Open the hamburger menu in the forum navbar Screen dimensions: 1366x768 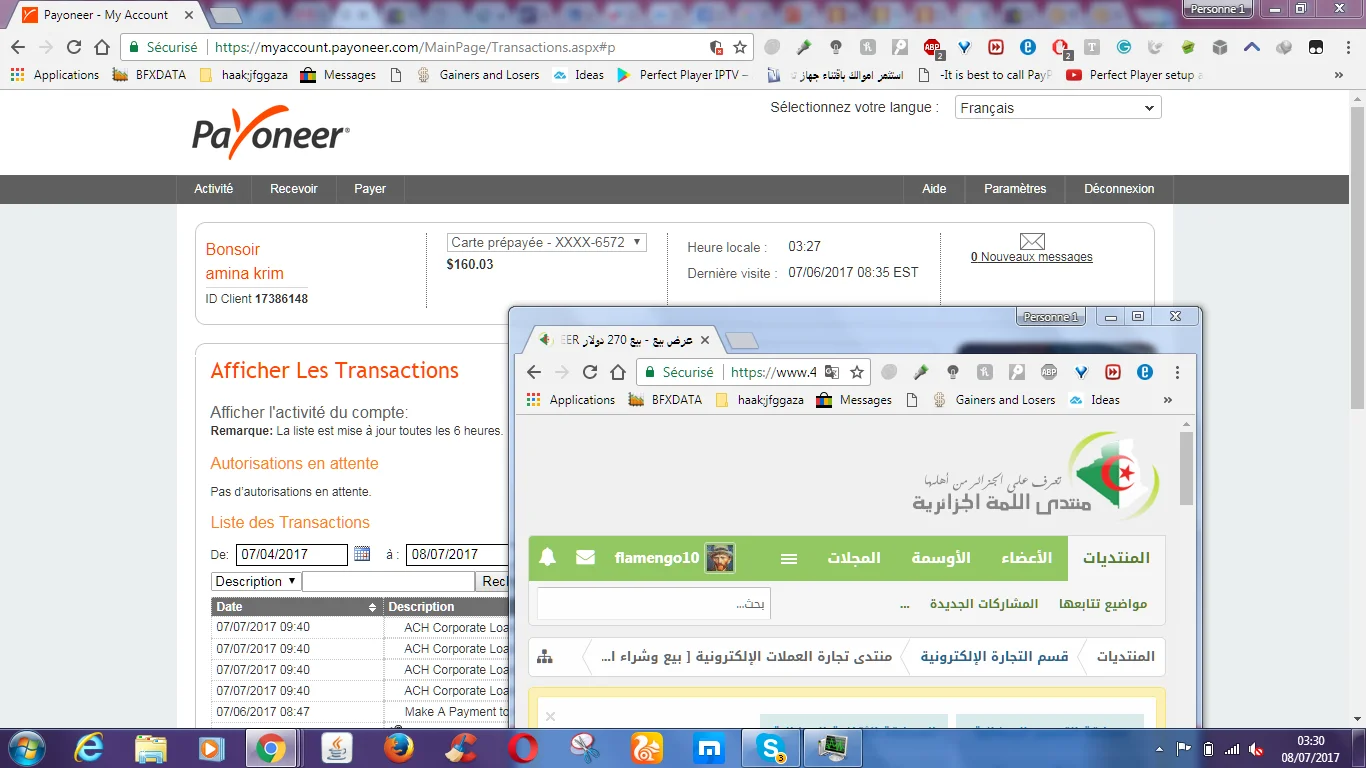tap(789, 558)
